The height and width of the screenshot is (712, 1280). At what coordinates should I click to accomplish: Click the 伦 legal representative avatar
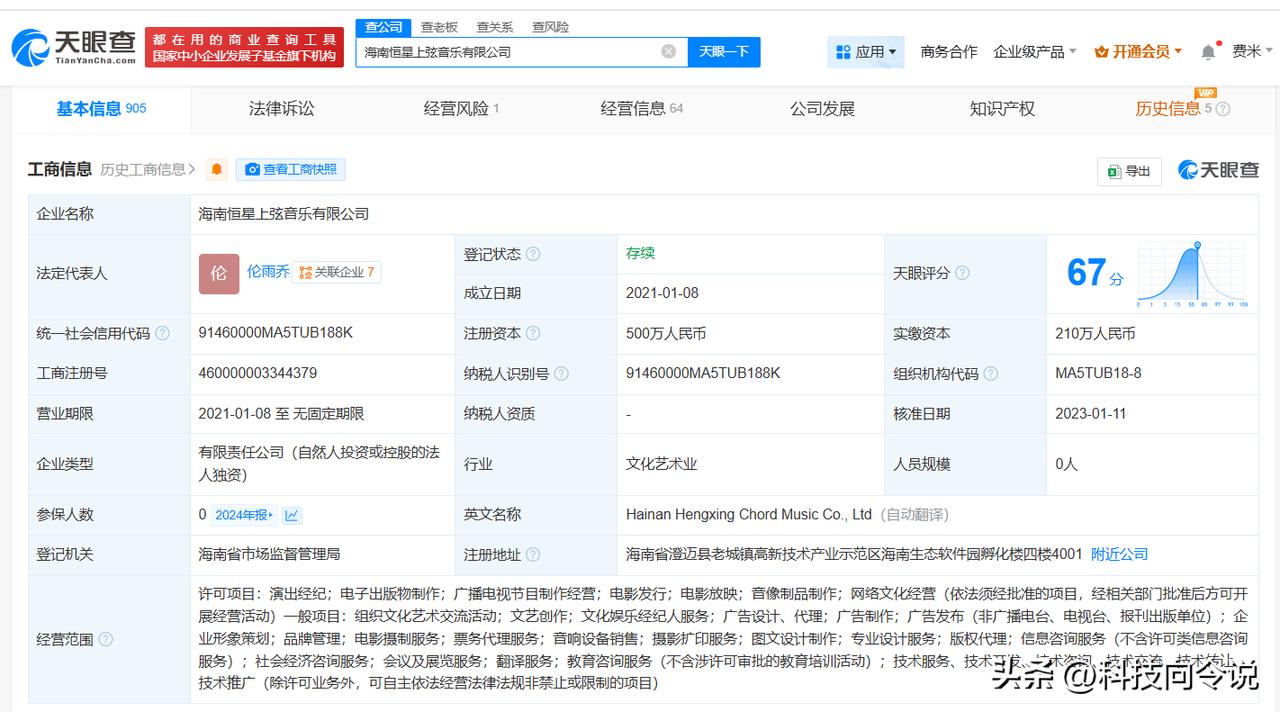[219, 273]
